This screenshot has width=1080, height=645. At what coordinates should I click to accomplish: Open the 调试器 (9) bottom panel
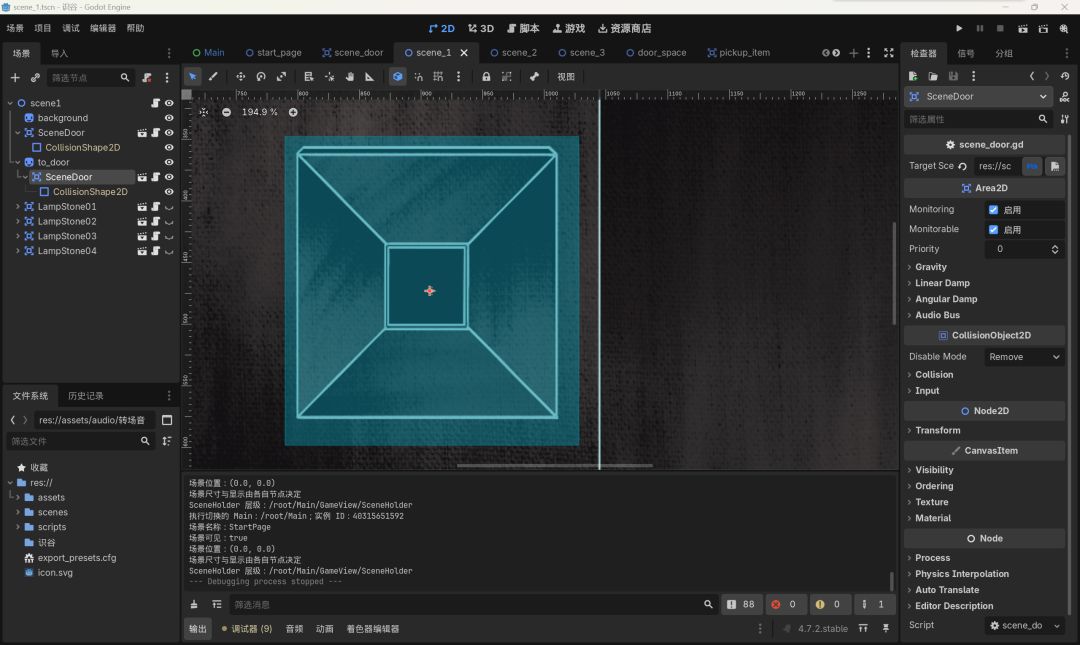[247, 628]
